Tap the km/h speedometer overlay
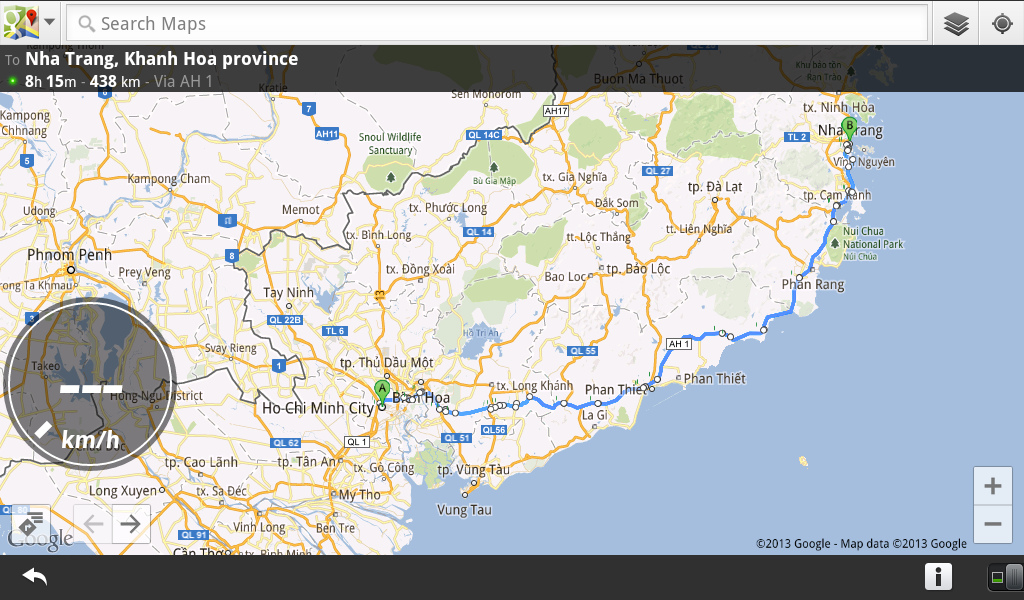The image size is (1024, 600). point(90,385)
